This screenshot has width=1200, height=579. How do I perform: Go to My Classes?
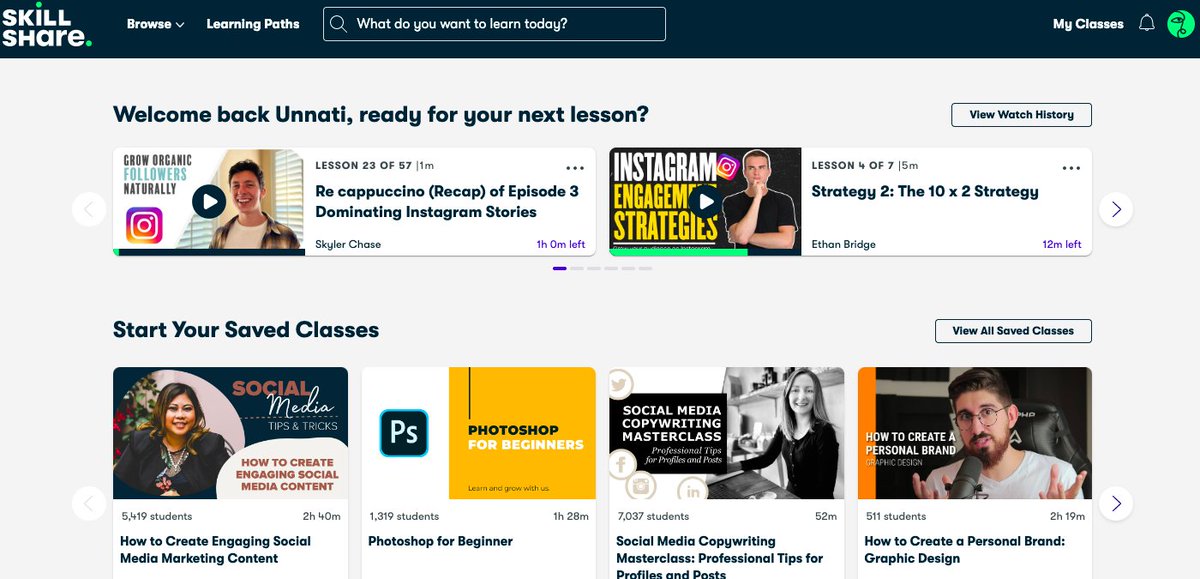point(1088,24)
